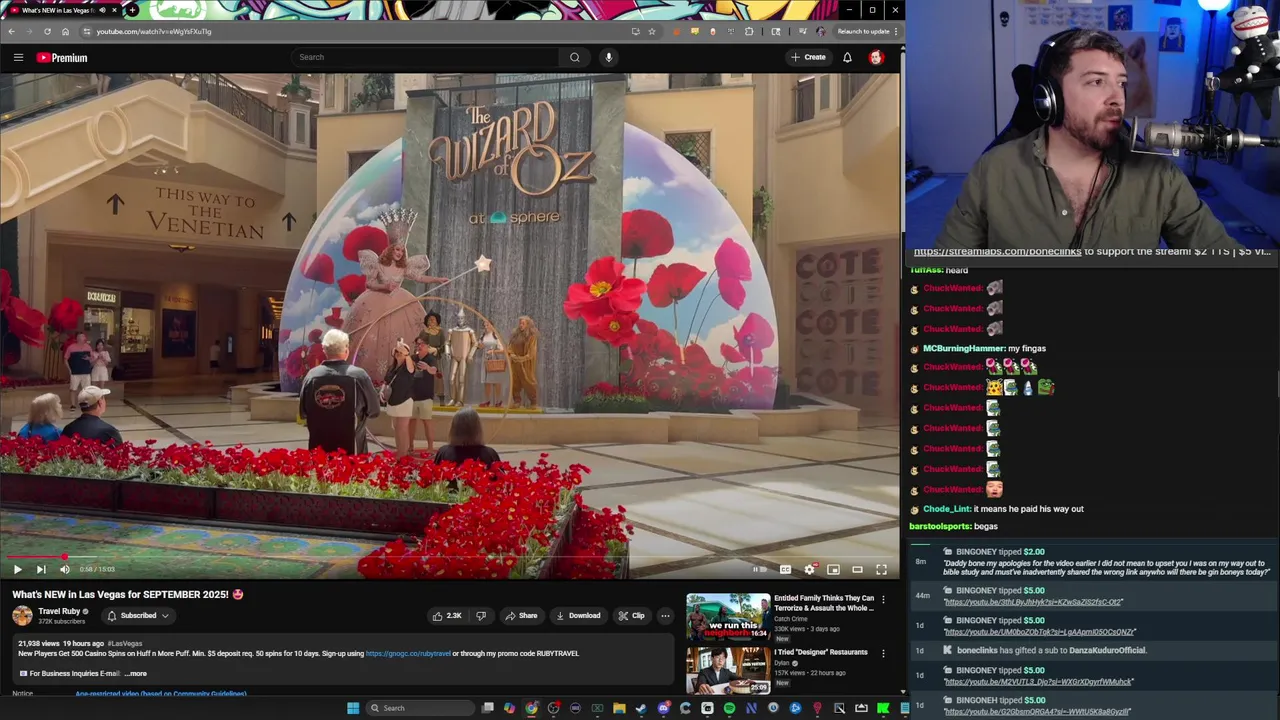Viewport: 1280px width, 720px height.
Task: Open options for Entitled Family video
Action: (883, 600)
